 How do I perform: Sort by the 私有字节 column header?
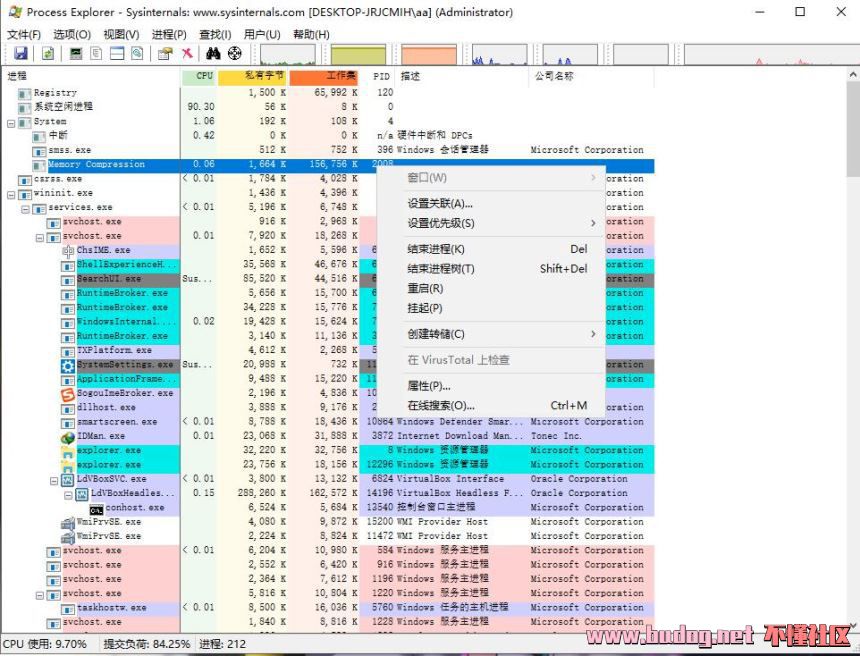point(252,76)
